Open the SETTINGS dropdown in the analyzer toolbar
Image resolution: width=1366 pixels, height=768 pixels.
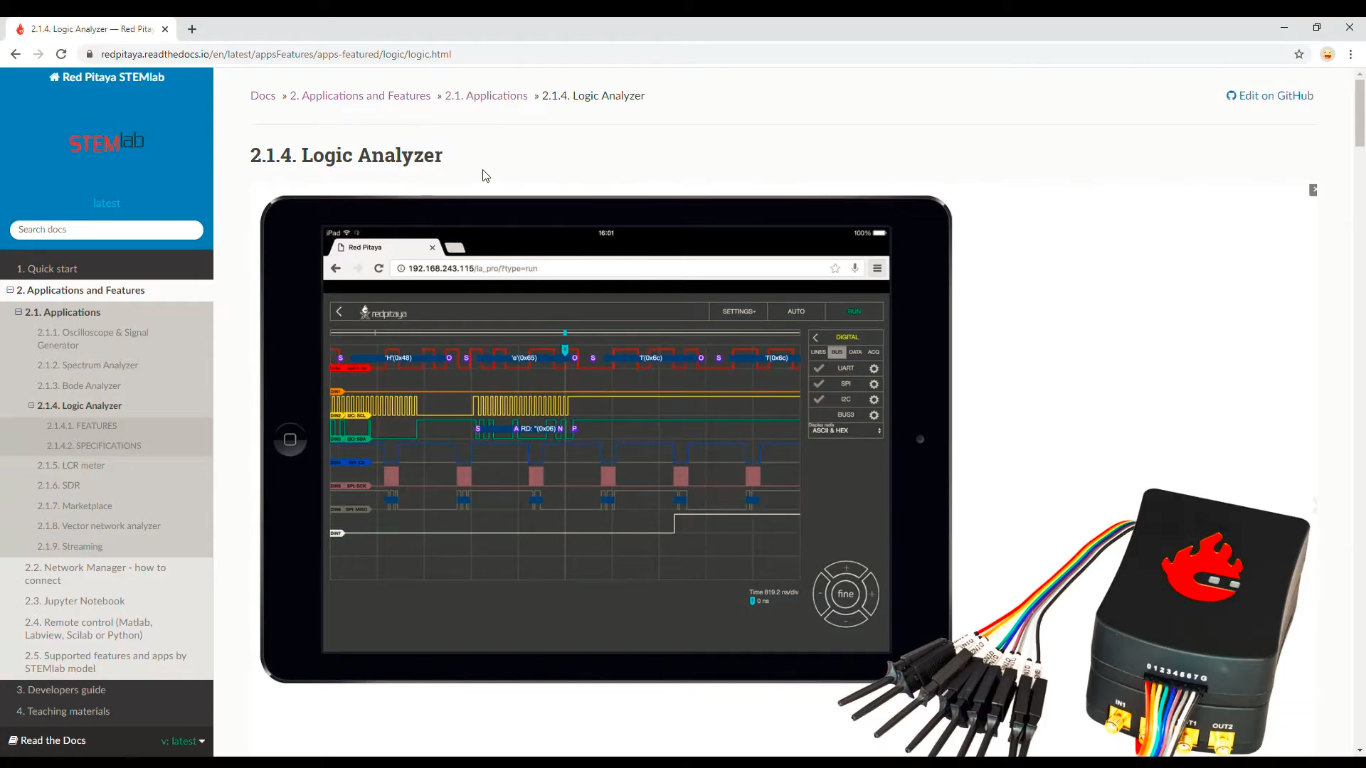coord(739,311)
